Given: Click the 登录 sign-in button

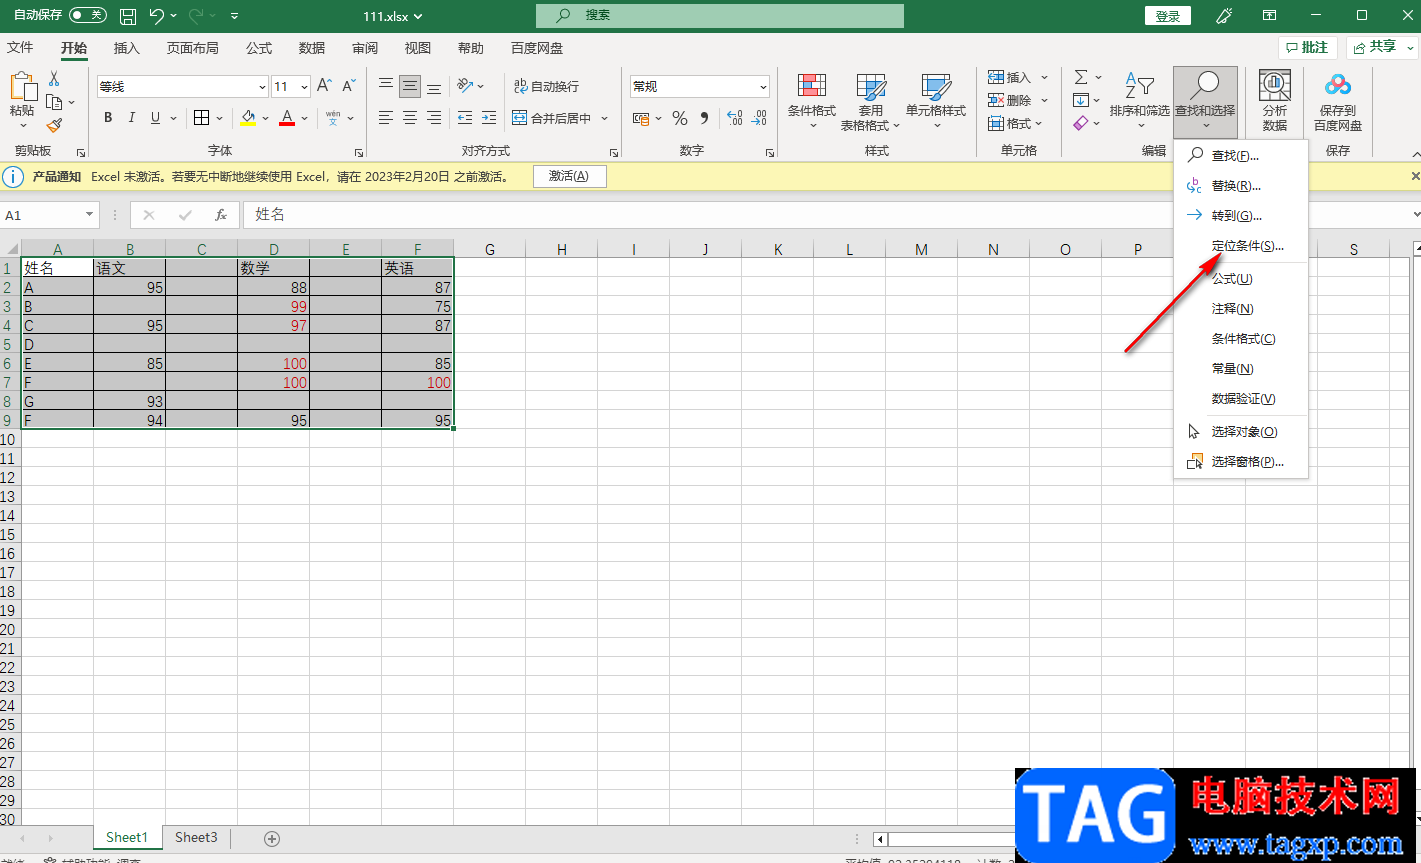Looking at the screenshot, I should (x=1168, y=16).
